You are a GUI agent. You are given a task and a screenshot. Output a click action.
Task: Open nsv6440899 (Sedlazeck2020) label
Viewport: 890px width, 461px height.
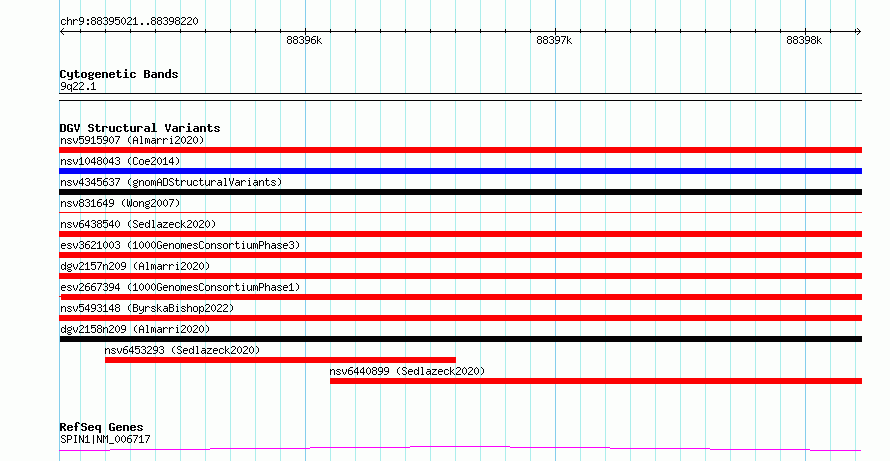(x=408, y=371)
